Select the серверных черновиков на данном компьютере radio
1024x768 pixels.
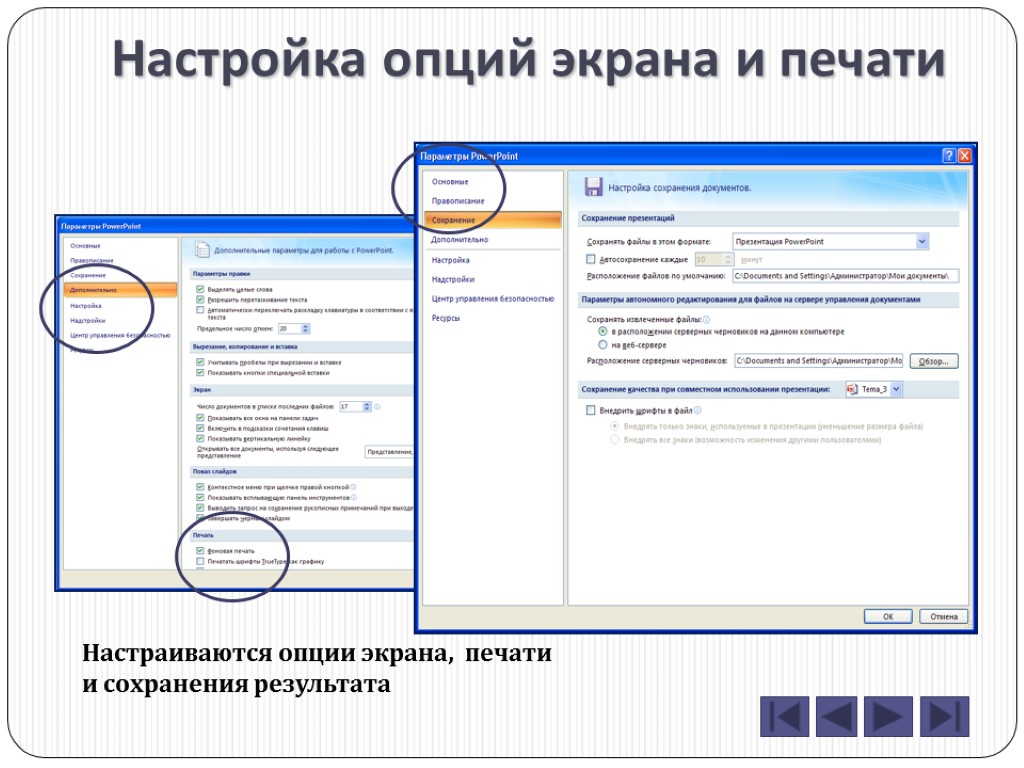coord(603,331)
